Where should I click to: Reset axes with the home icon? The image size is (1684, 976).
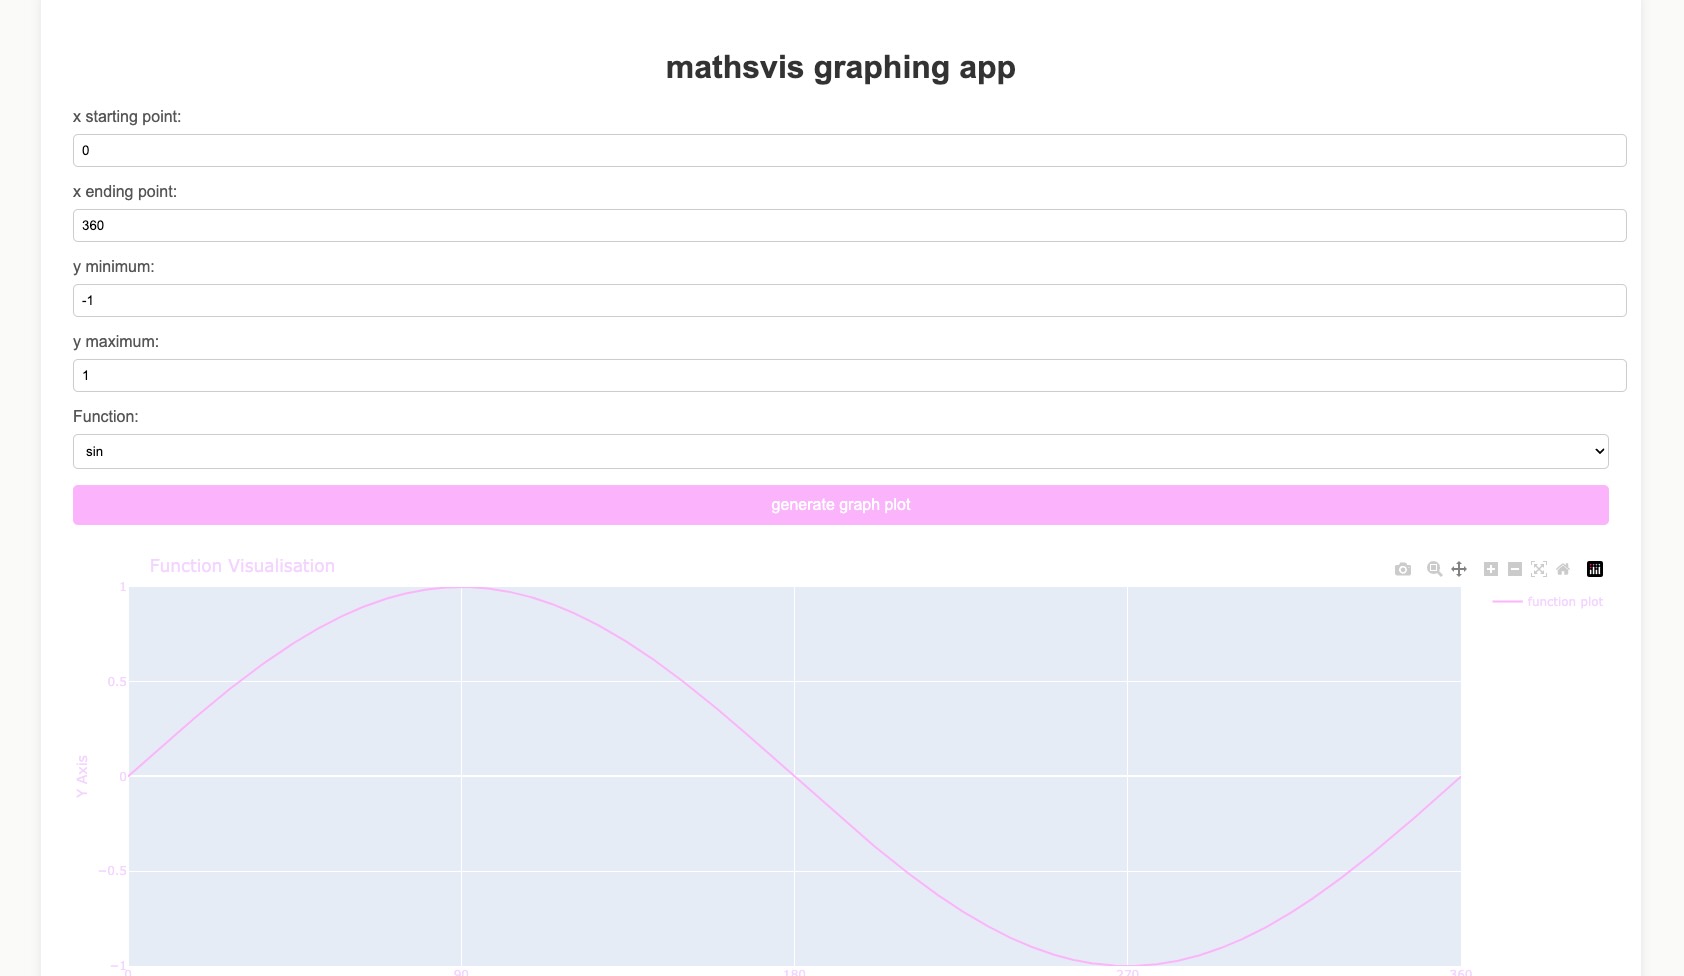[x=1563, y=569]
